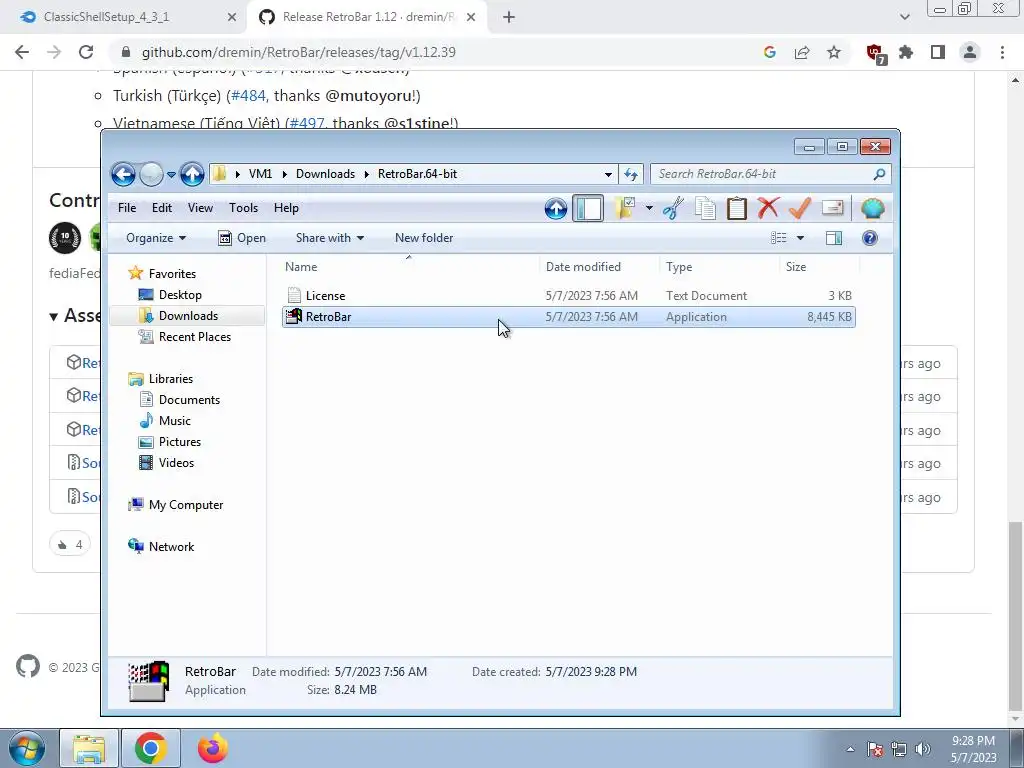Image resolution: width=1024 pixels, height=768 pixels.
Task: Open the View menu
Action: pyautogui.click(x=200, y=208)
